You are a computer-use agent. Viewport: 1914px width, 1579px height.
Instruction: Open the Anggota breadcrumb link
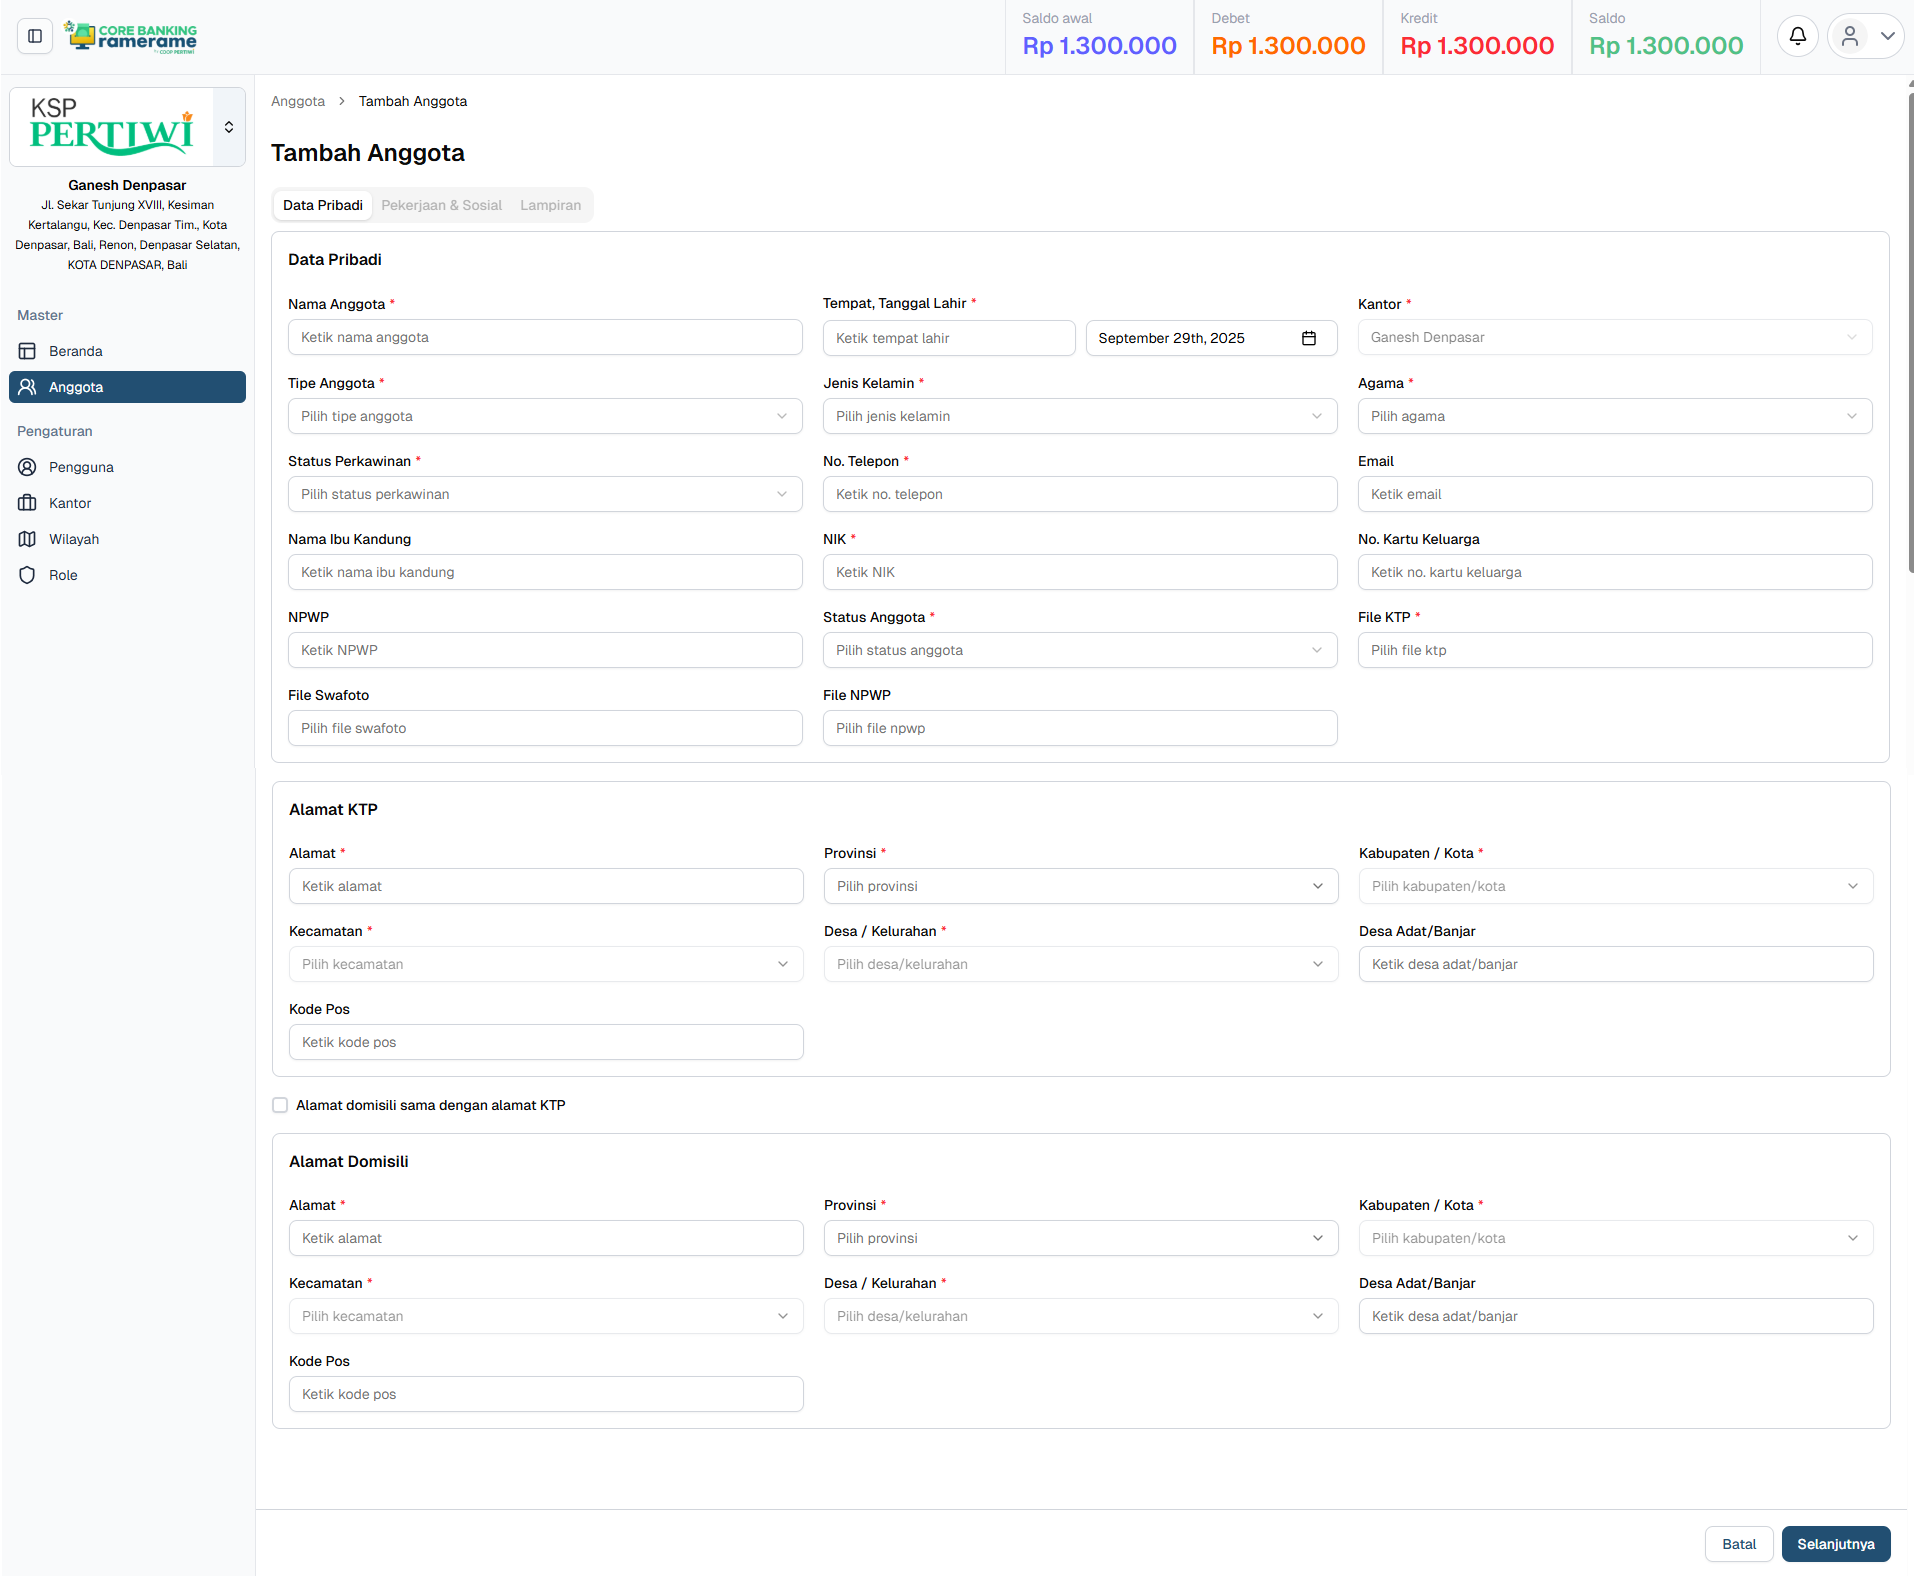point(297,101)
